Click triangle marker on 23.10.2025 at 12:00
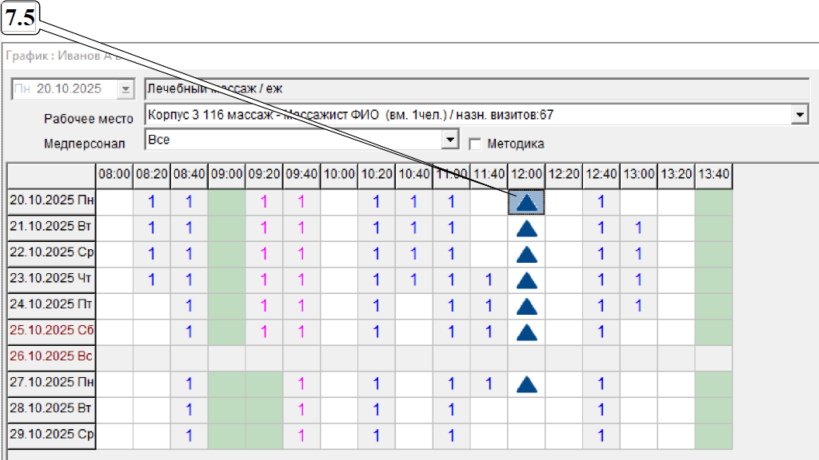This screenshot has height=460, width=819. tap(527, 280)
